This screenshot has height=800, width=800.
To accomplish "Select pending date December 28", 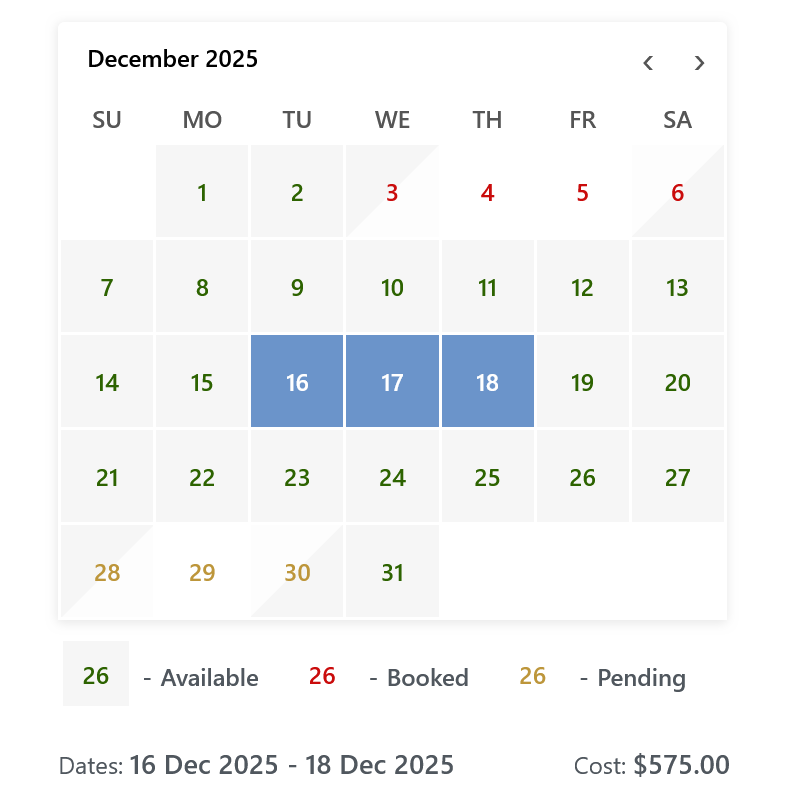I will pos(107,571).
